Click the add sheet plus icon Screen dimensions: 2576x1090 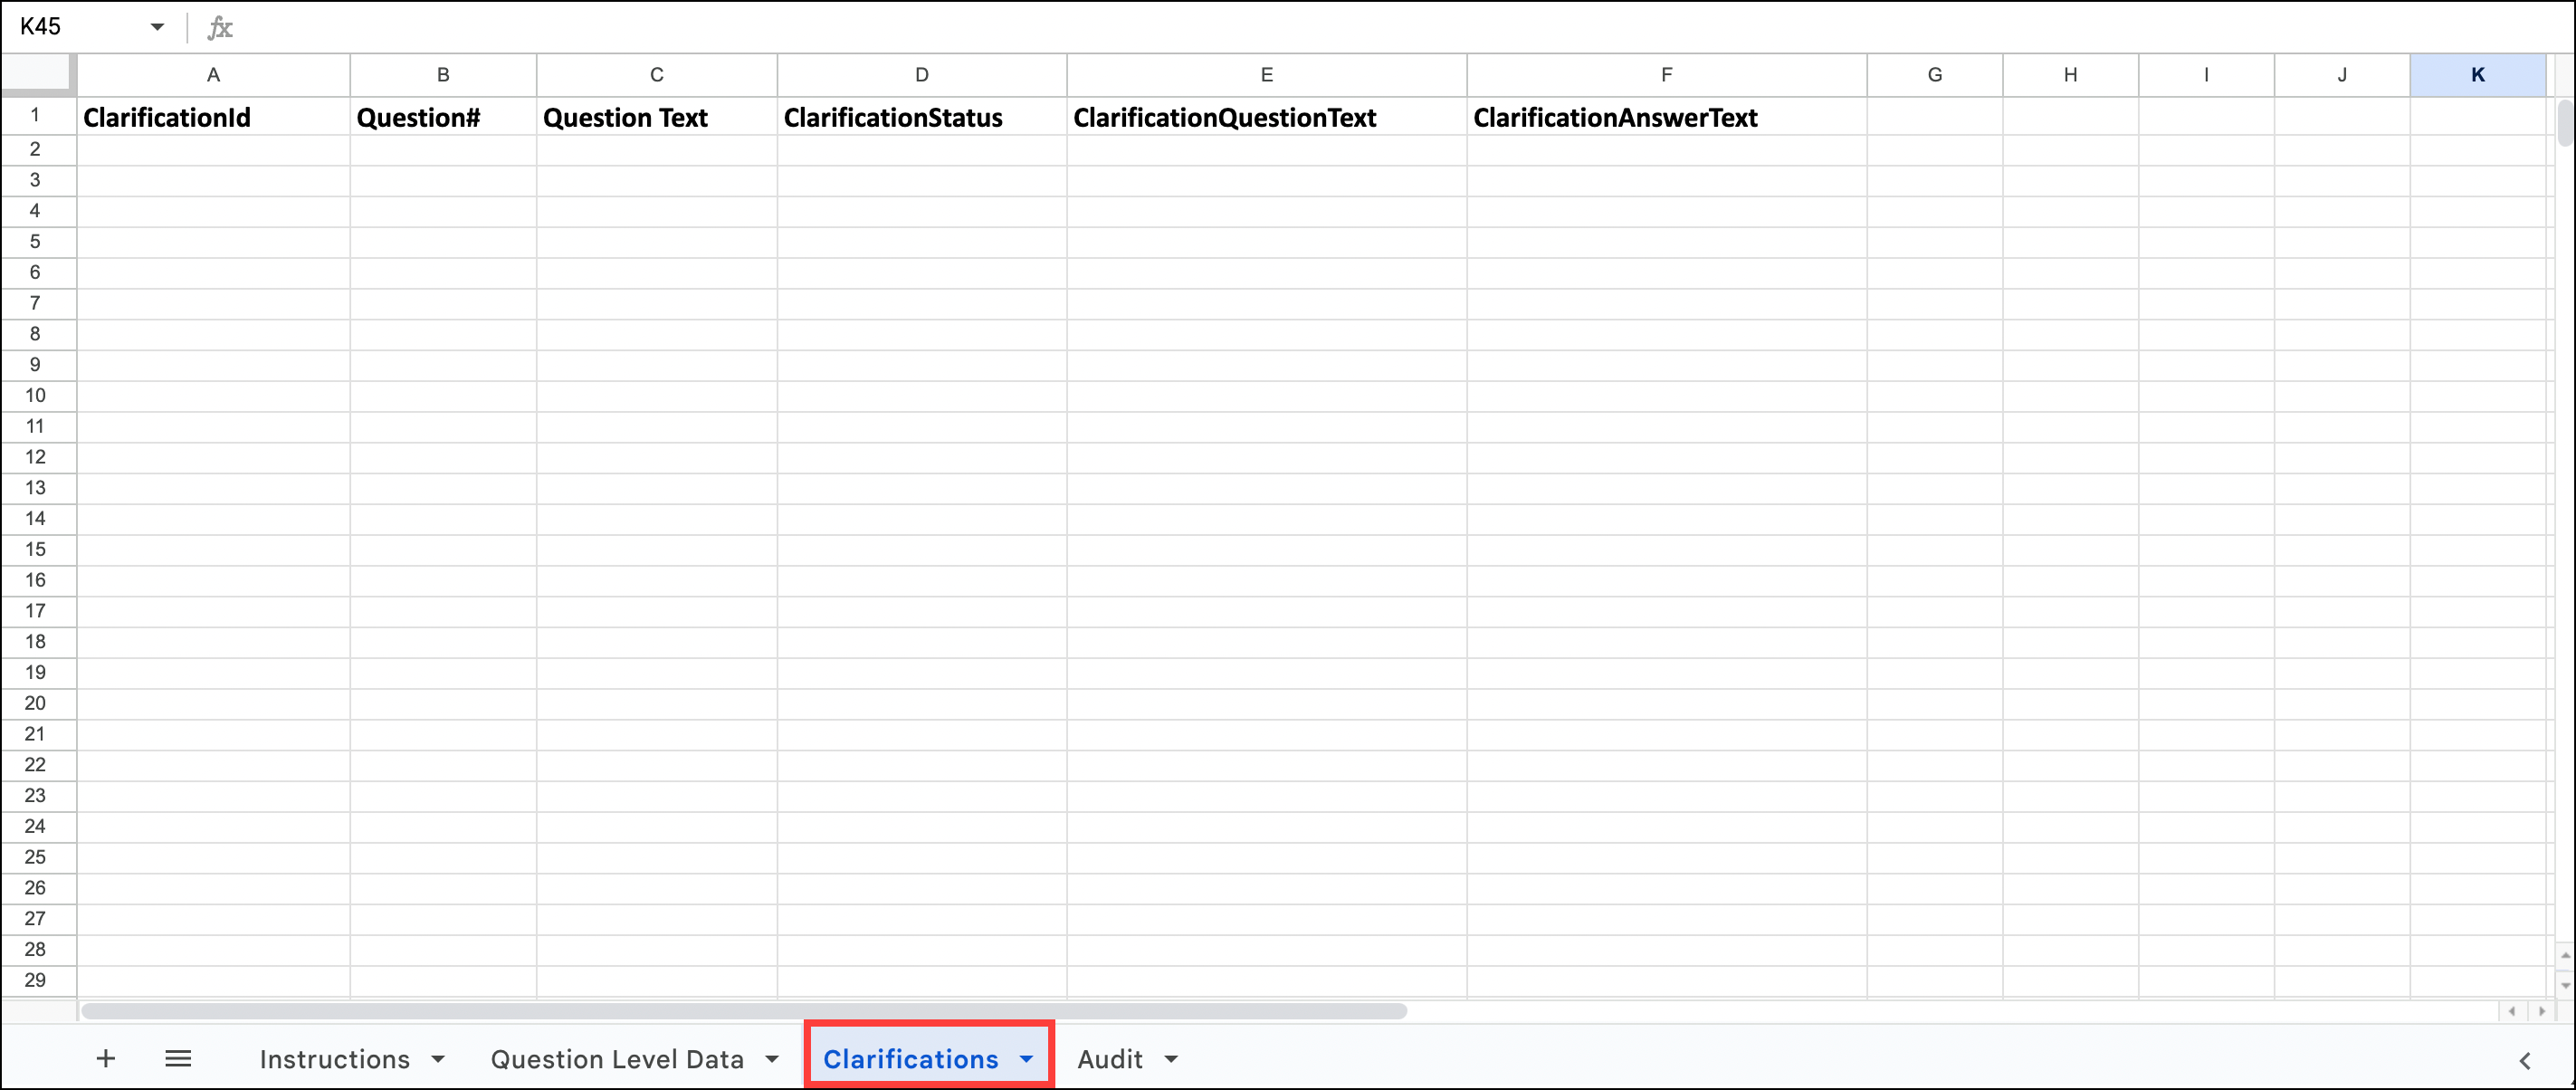(105, 1058)
